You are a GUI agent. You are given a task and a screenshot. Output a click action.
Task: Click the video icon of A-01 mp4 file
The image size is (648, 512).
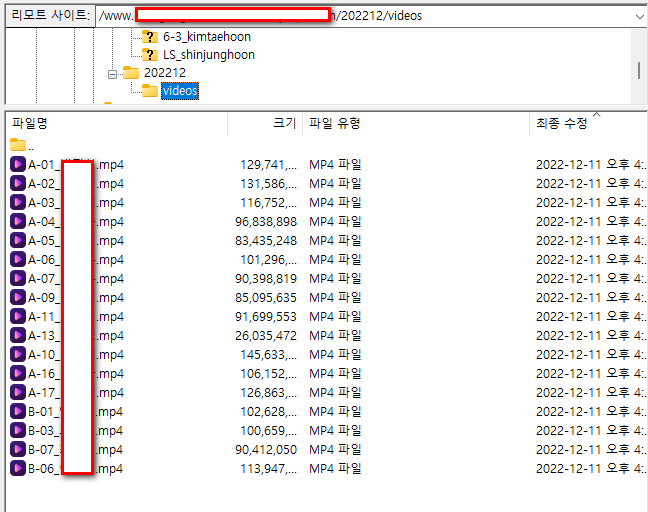(18, 164)
